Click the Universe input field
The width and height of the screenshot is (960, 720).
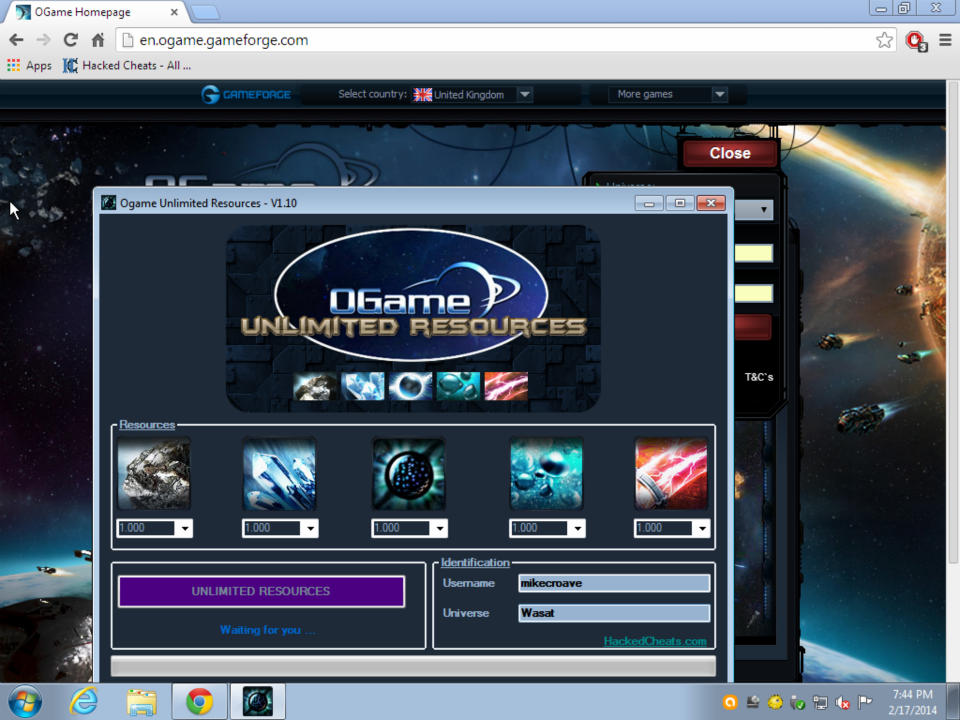614,613
